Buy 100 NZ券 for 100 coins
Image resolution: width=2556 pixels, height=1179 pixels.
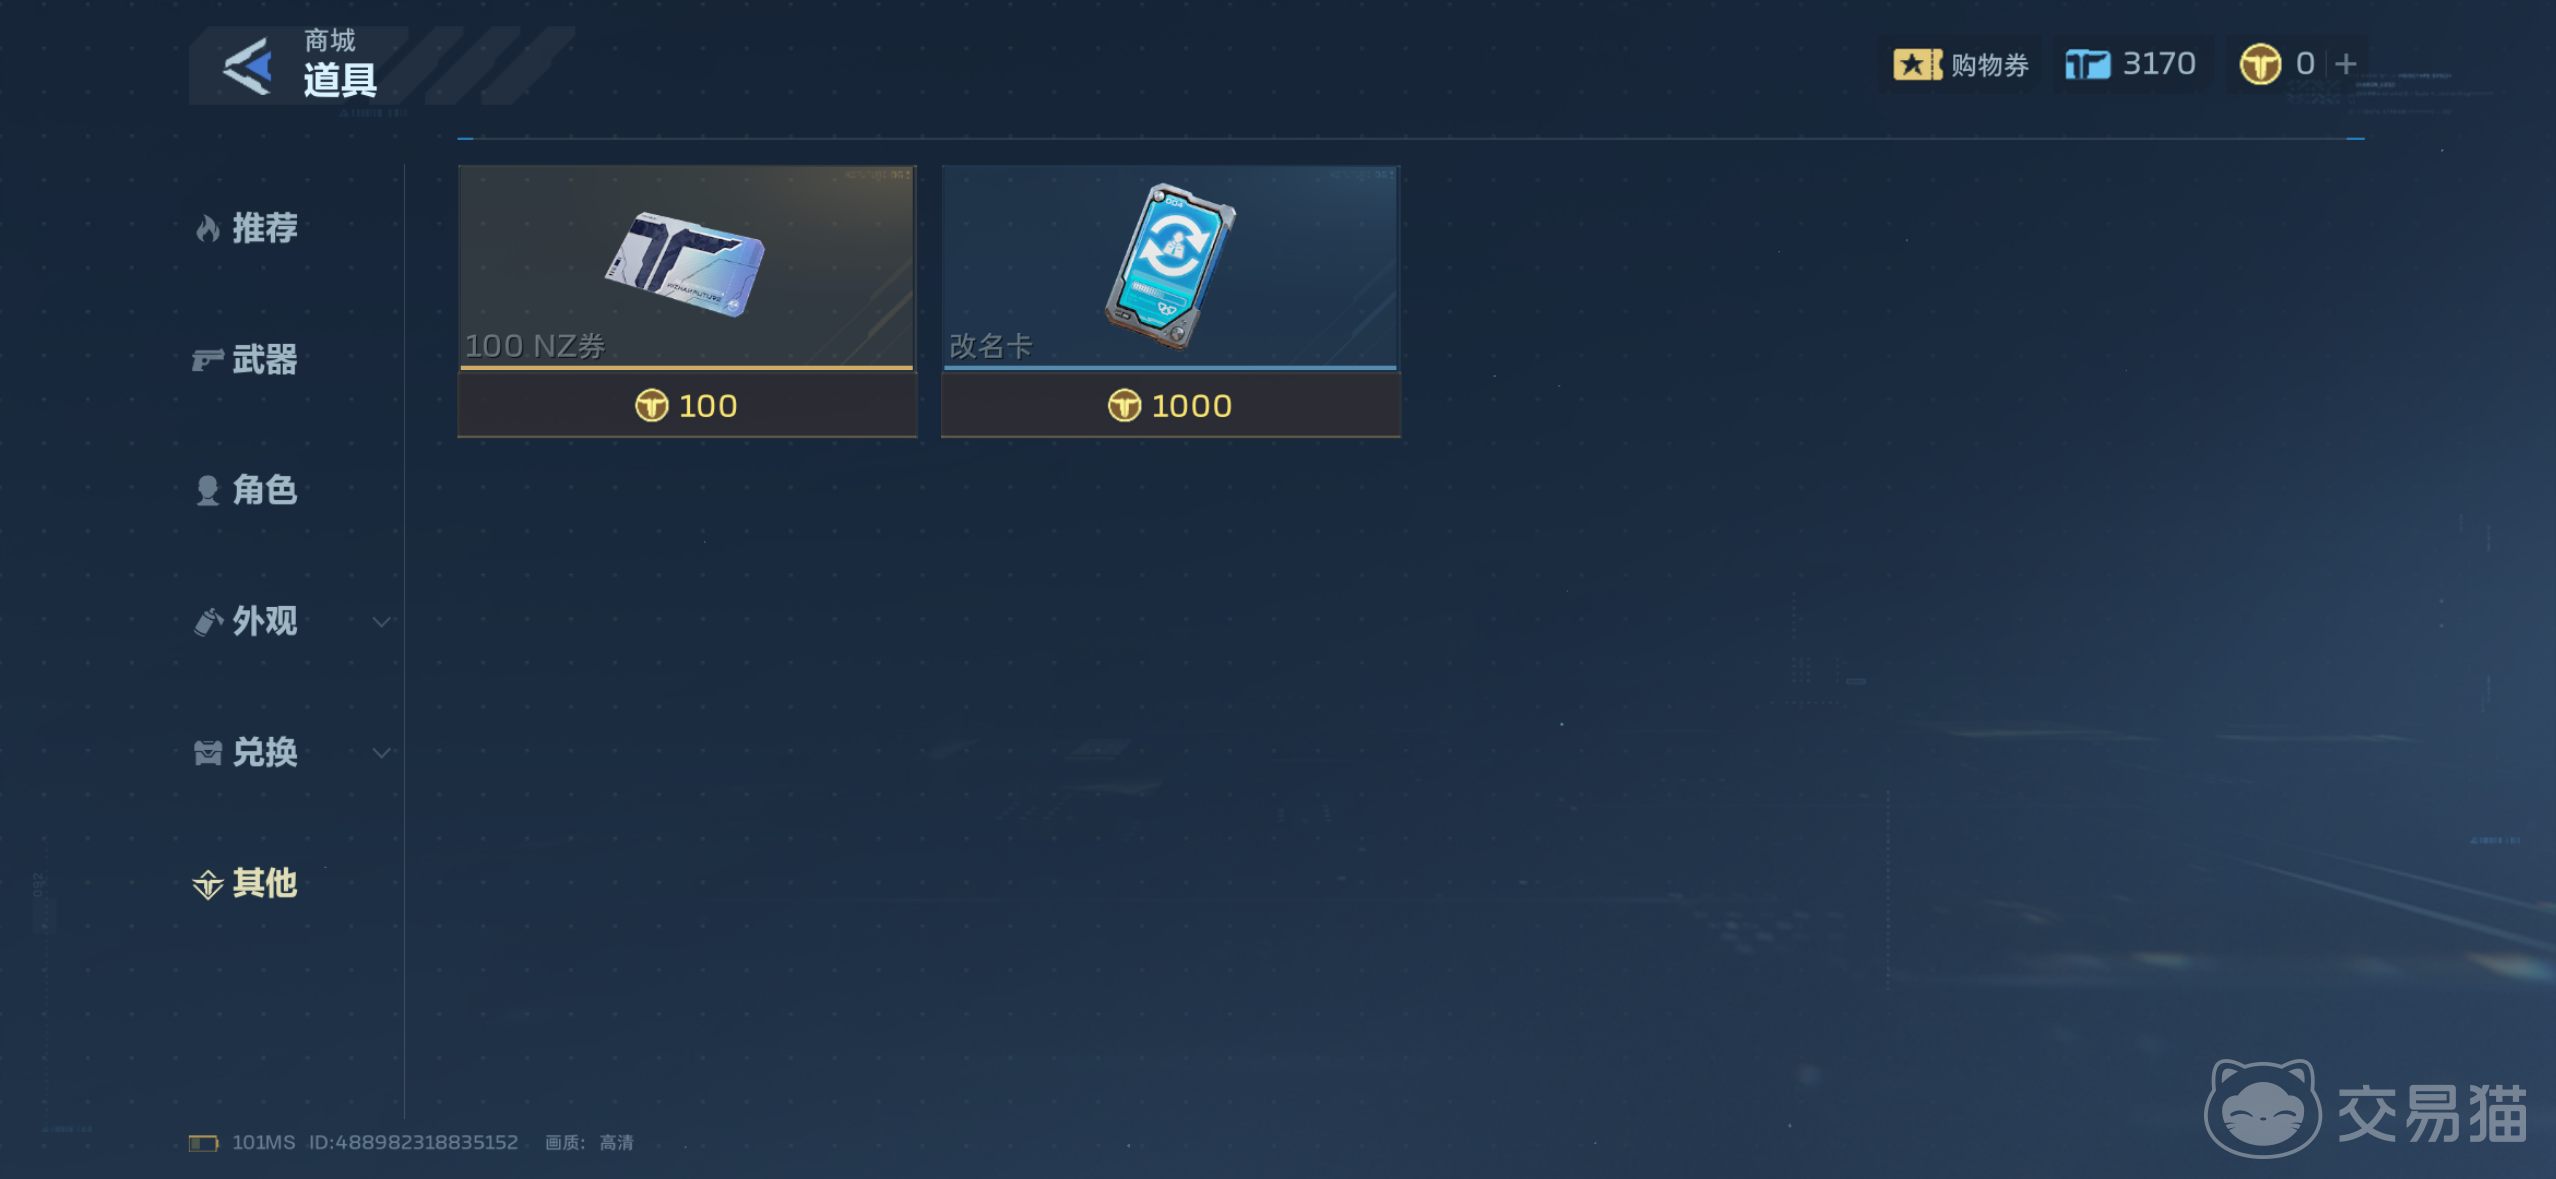(x=687, y=405)
